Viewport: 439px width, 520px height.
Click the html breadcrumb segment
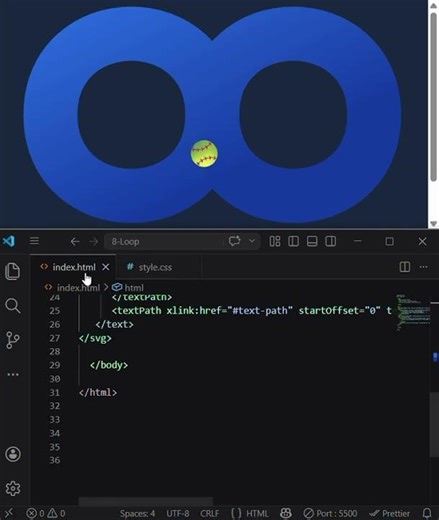pos(134,287)
